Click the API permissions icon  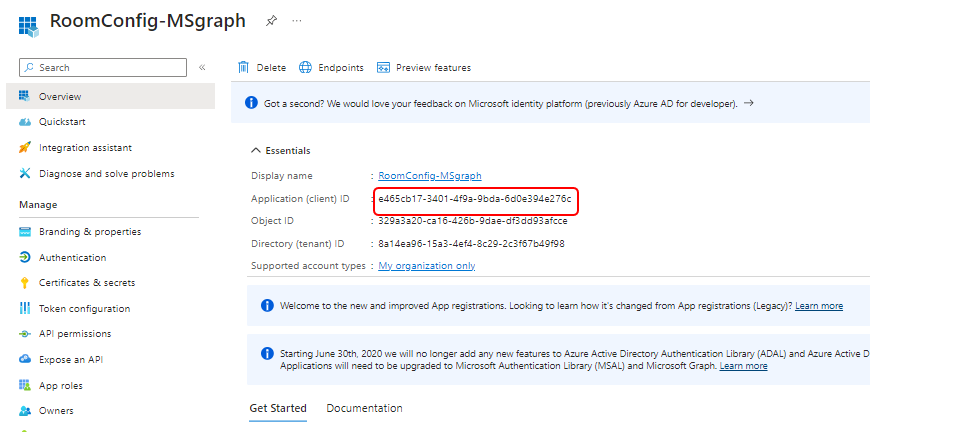(x=24, y=334)
